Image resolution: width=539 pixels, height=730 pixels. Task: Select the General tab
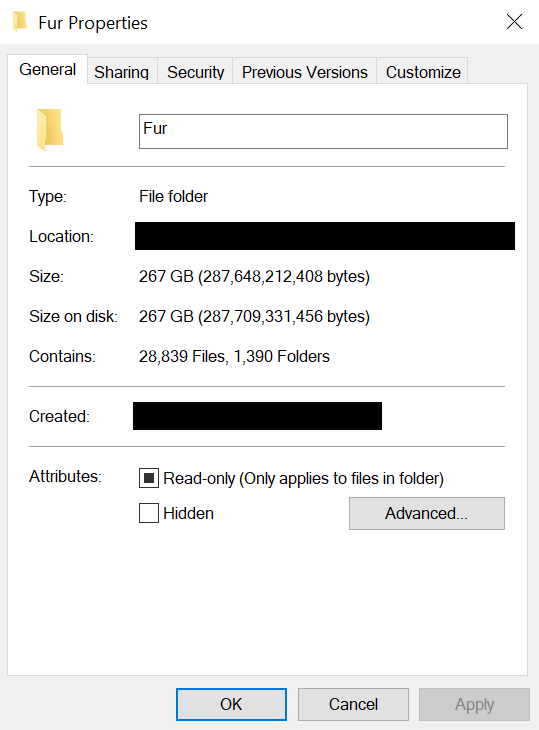coord(47,69)
